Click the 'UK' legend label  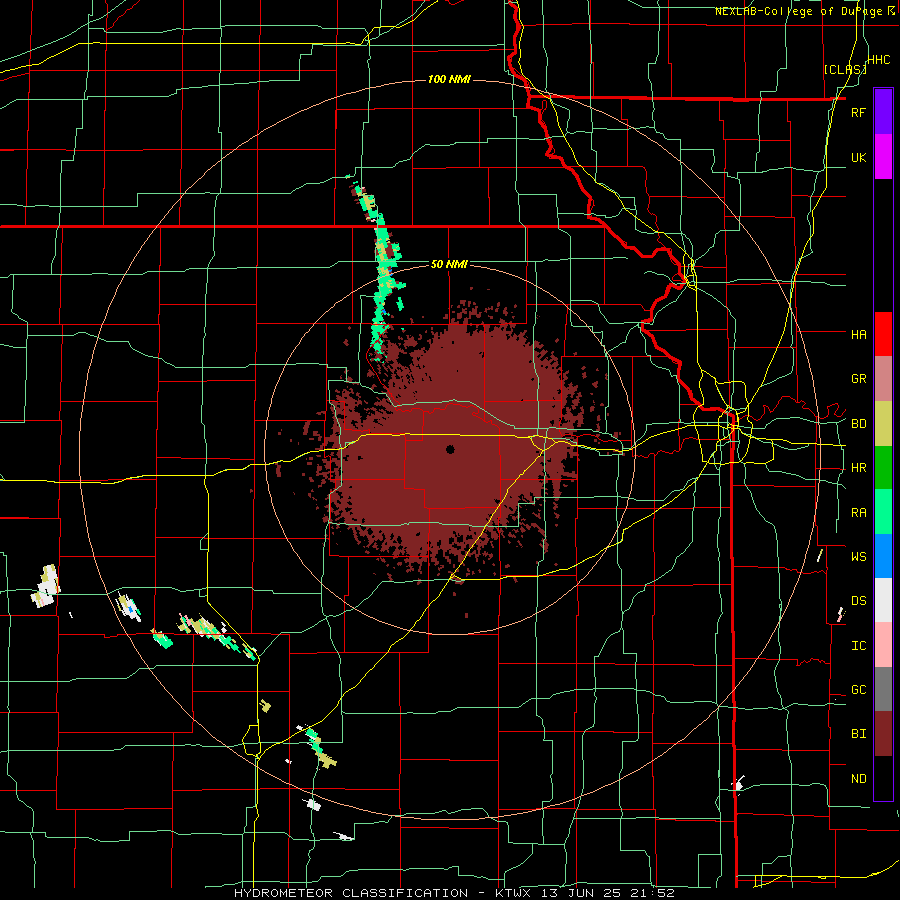858,157
